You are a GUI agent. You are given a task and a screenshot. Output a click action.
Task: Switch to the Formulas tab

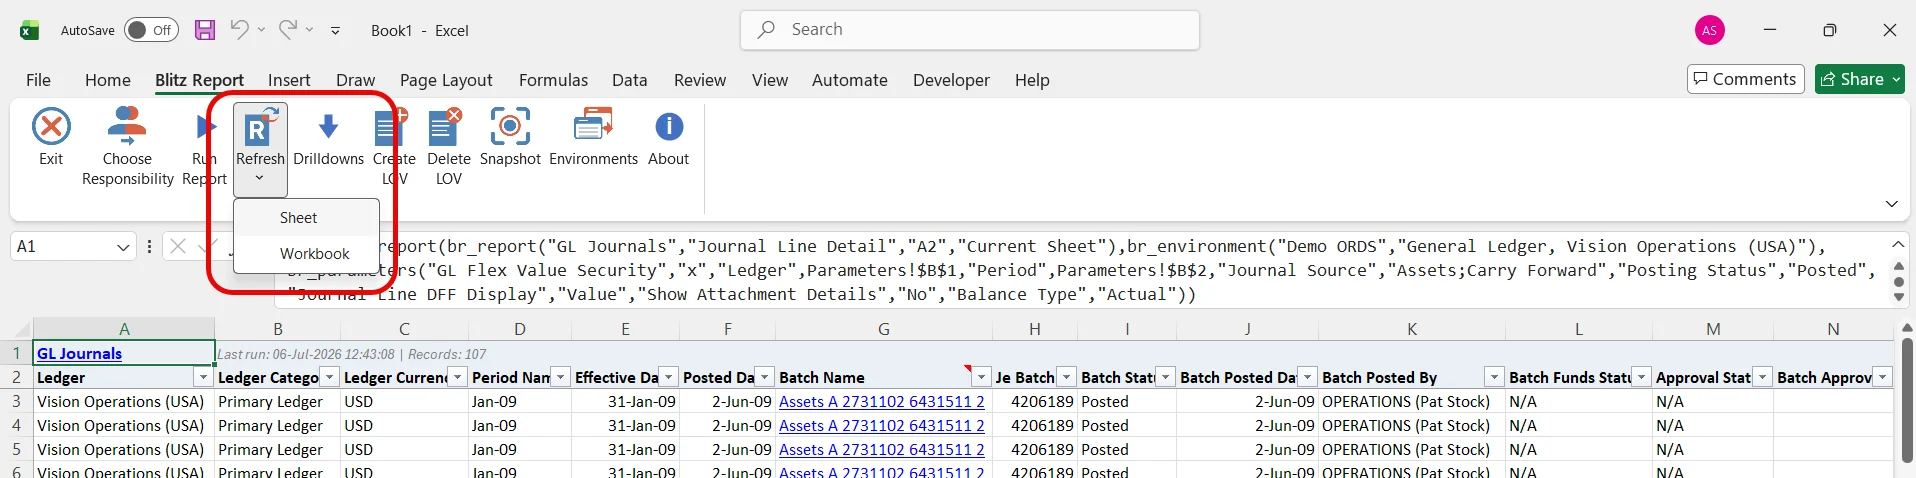(553, 80)
